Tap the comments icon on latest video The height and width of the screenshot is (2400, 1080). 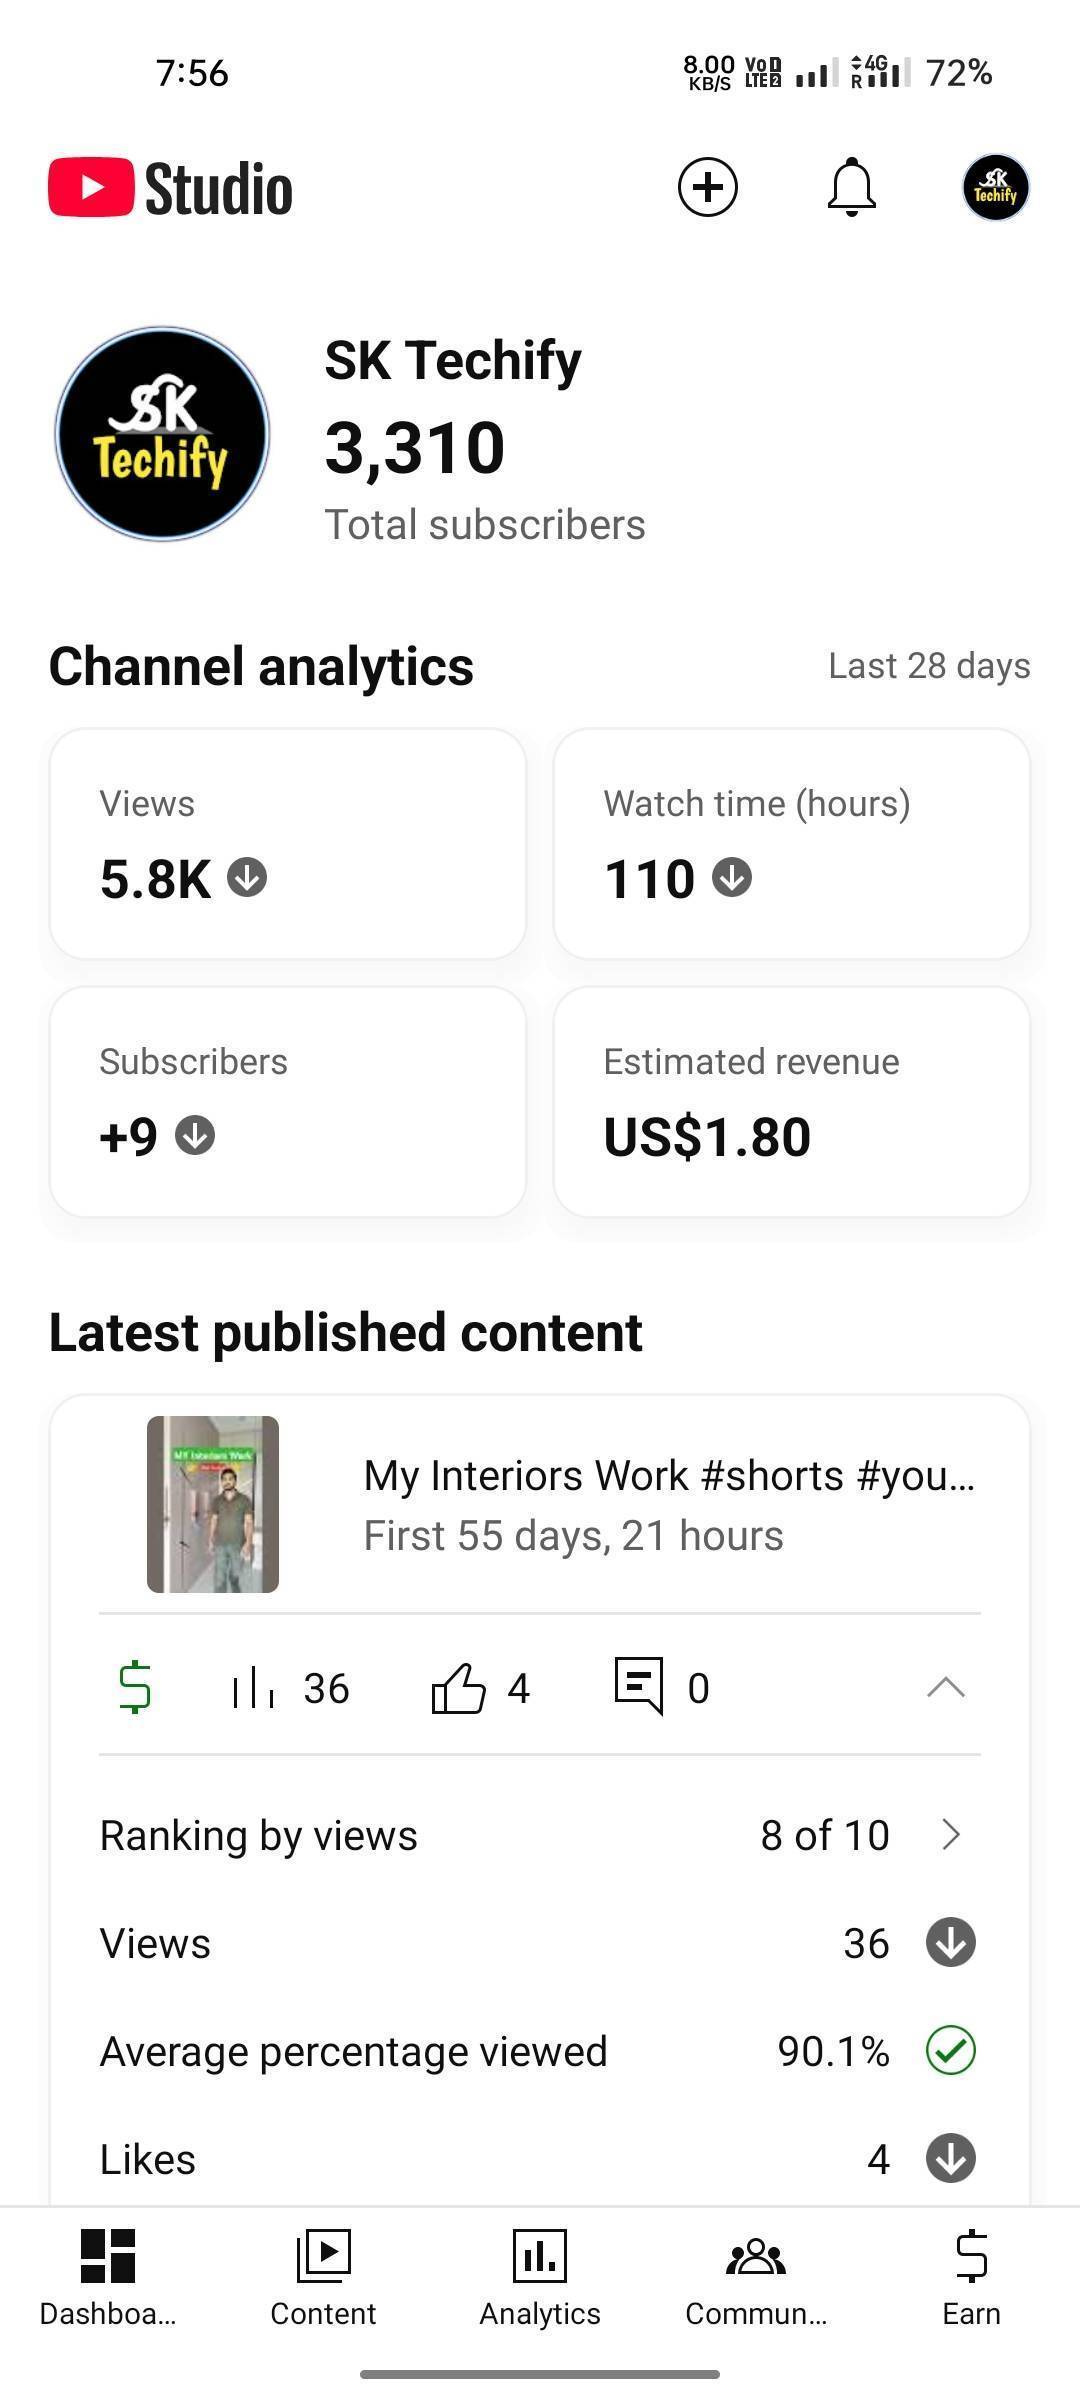coord(638,1686)
